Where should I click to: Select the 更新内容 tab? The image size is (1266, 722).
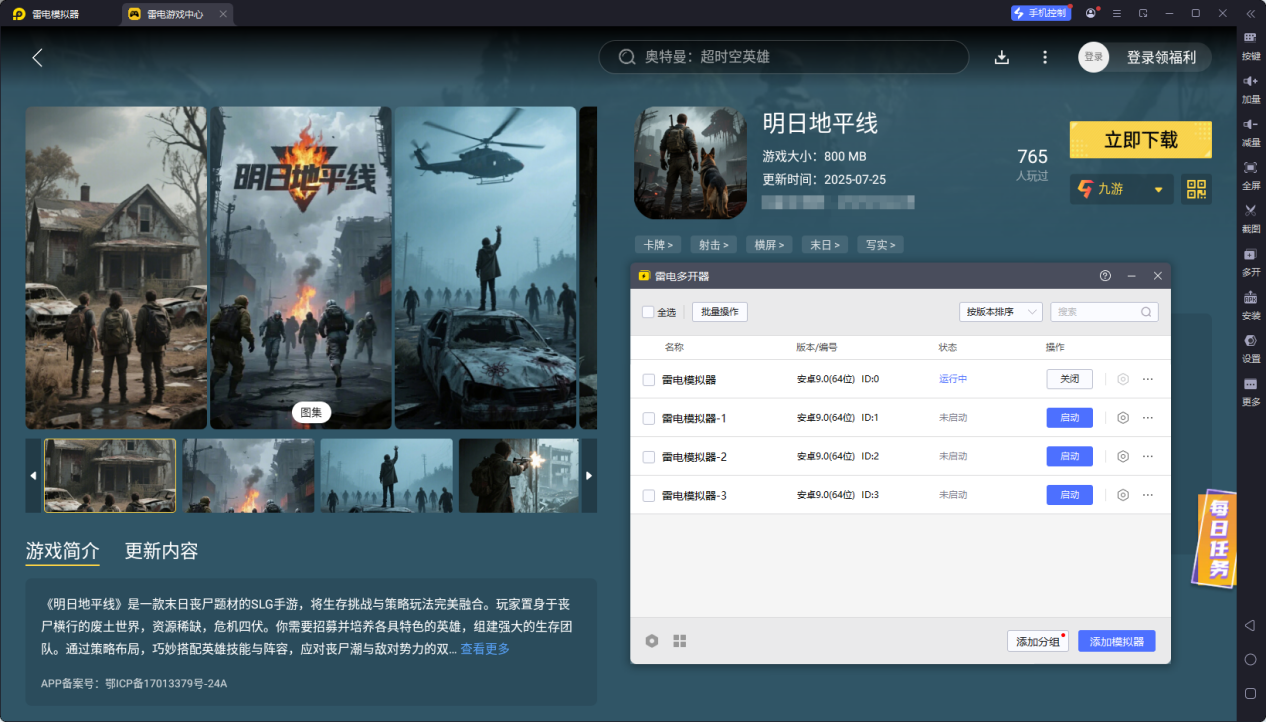click(161, 551)
